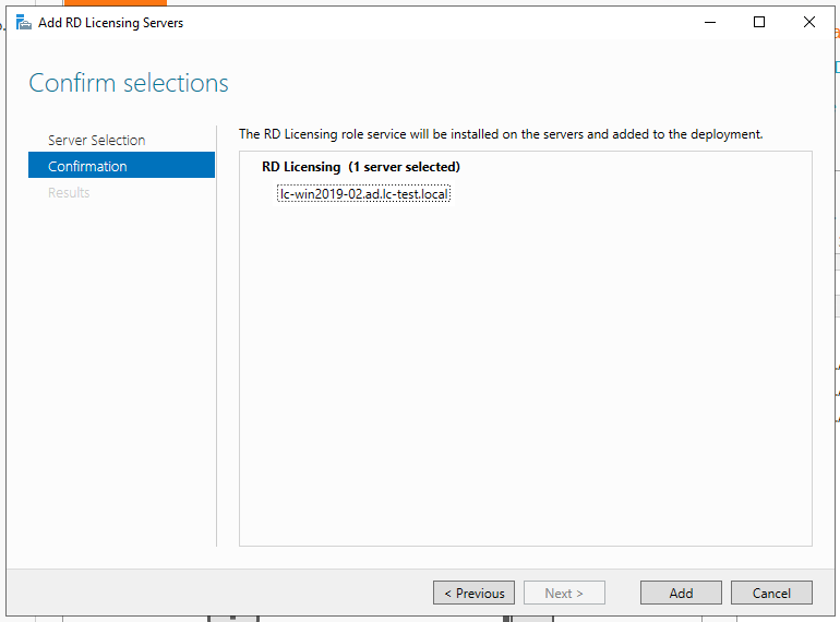
Task: Select the highlighted Confirmation step
Action: pos(121,166)
